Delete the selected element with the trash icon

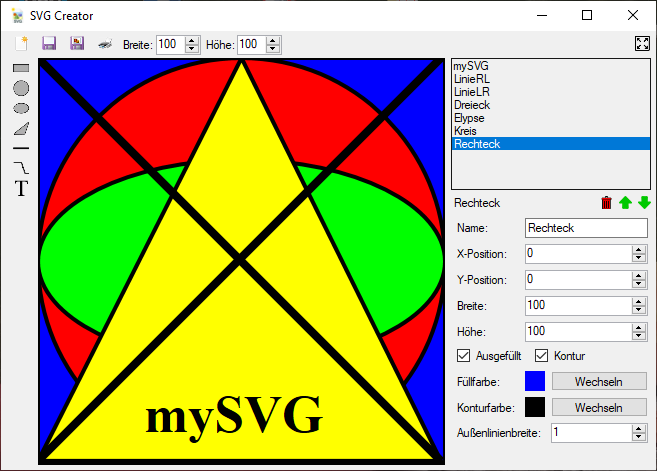click(606, 203)
